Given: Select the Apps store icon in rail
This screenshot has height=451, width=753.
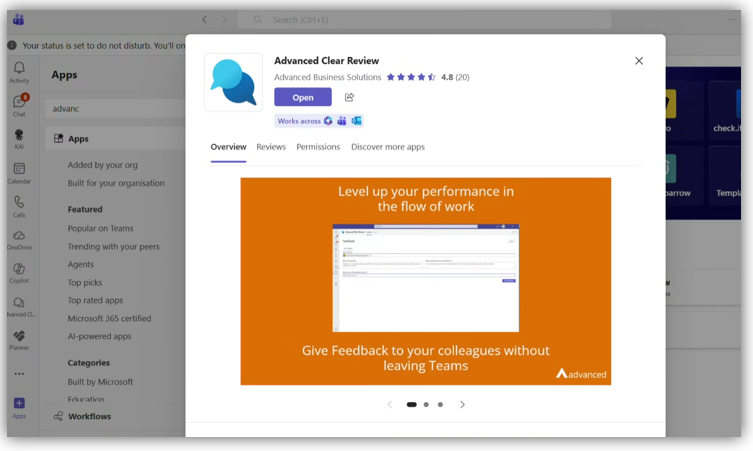Looking at the screenshot, I should pyautogui.click(x=19, y=408).
